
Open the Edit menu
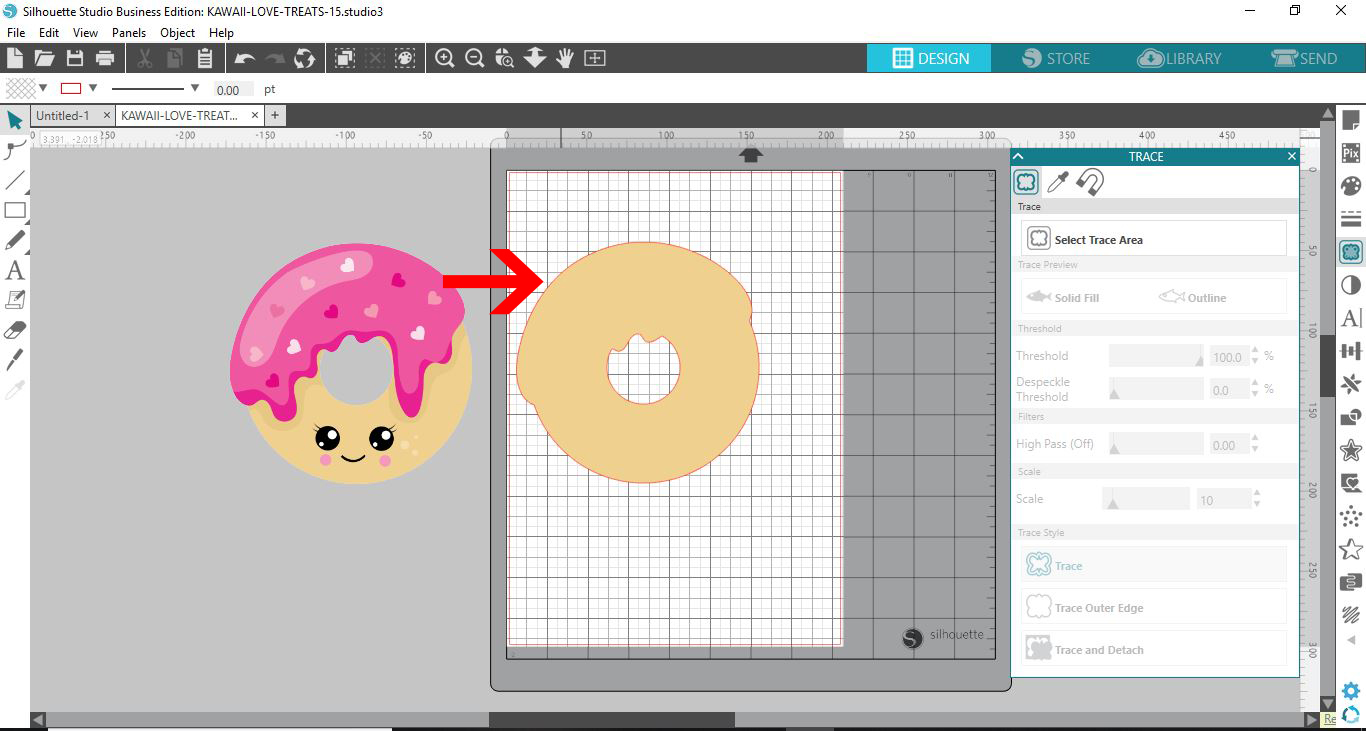coord(49,33)
